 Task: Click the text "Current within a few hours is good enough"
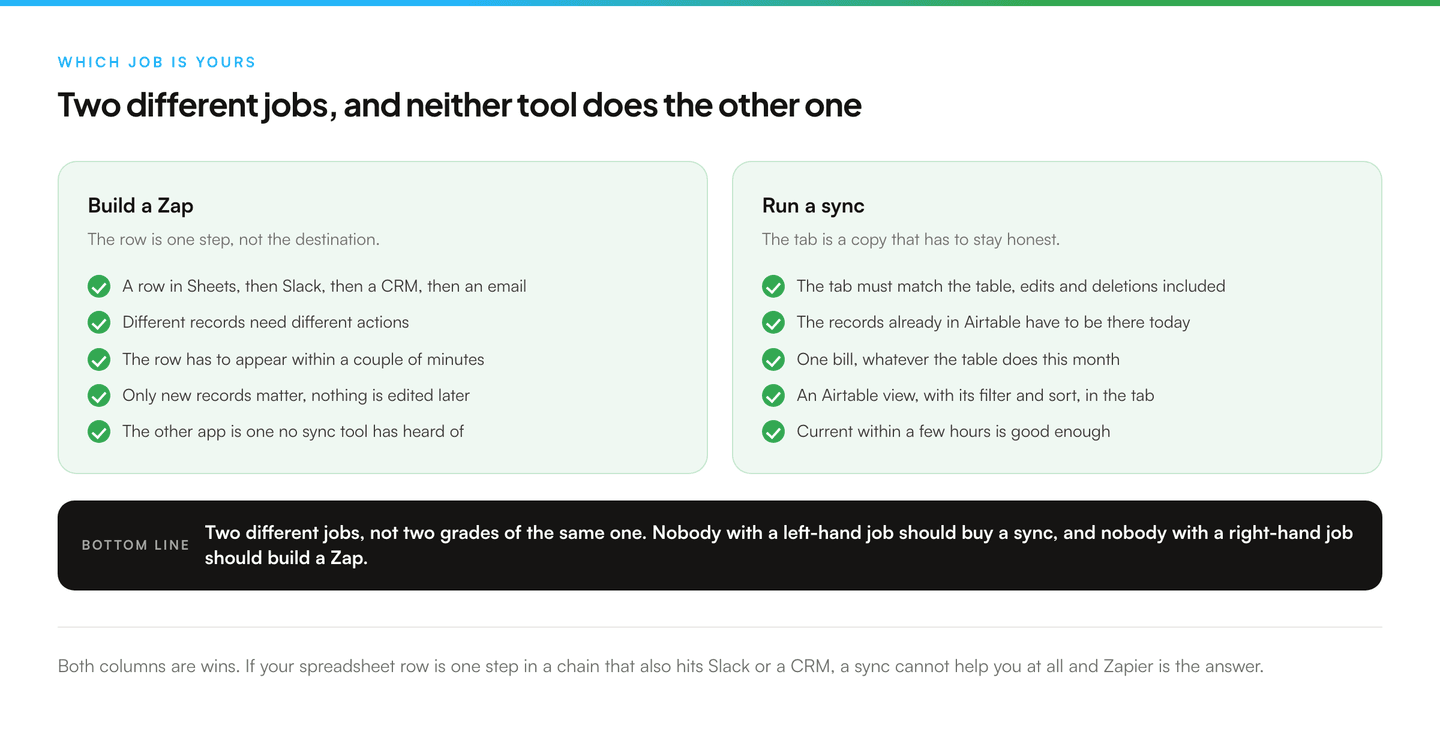click(954, 432)
